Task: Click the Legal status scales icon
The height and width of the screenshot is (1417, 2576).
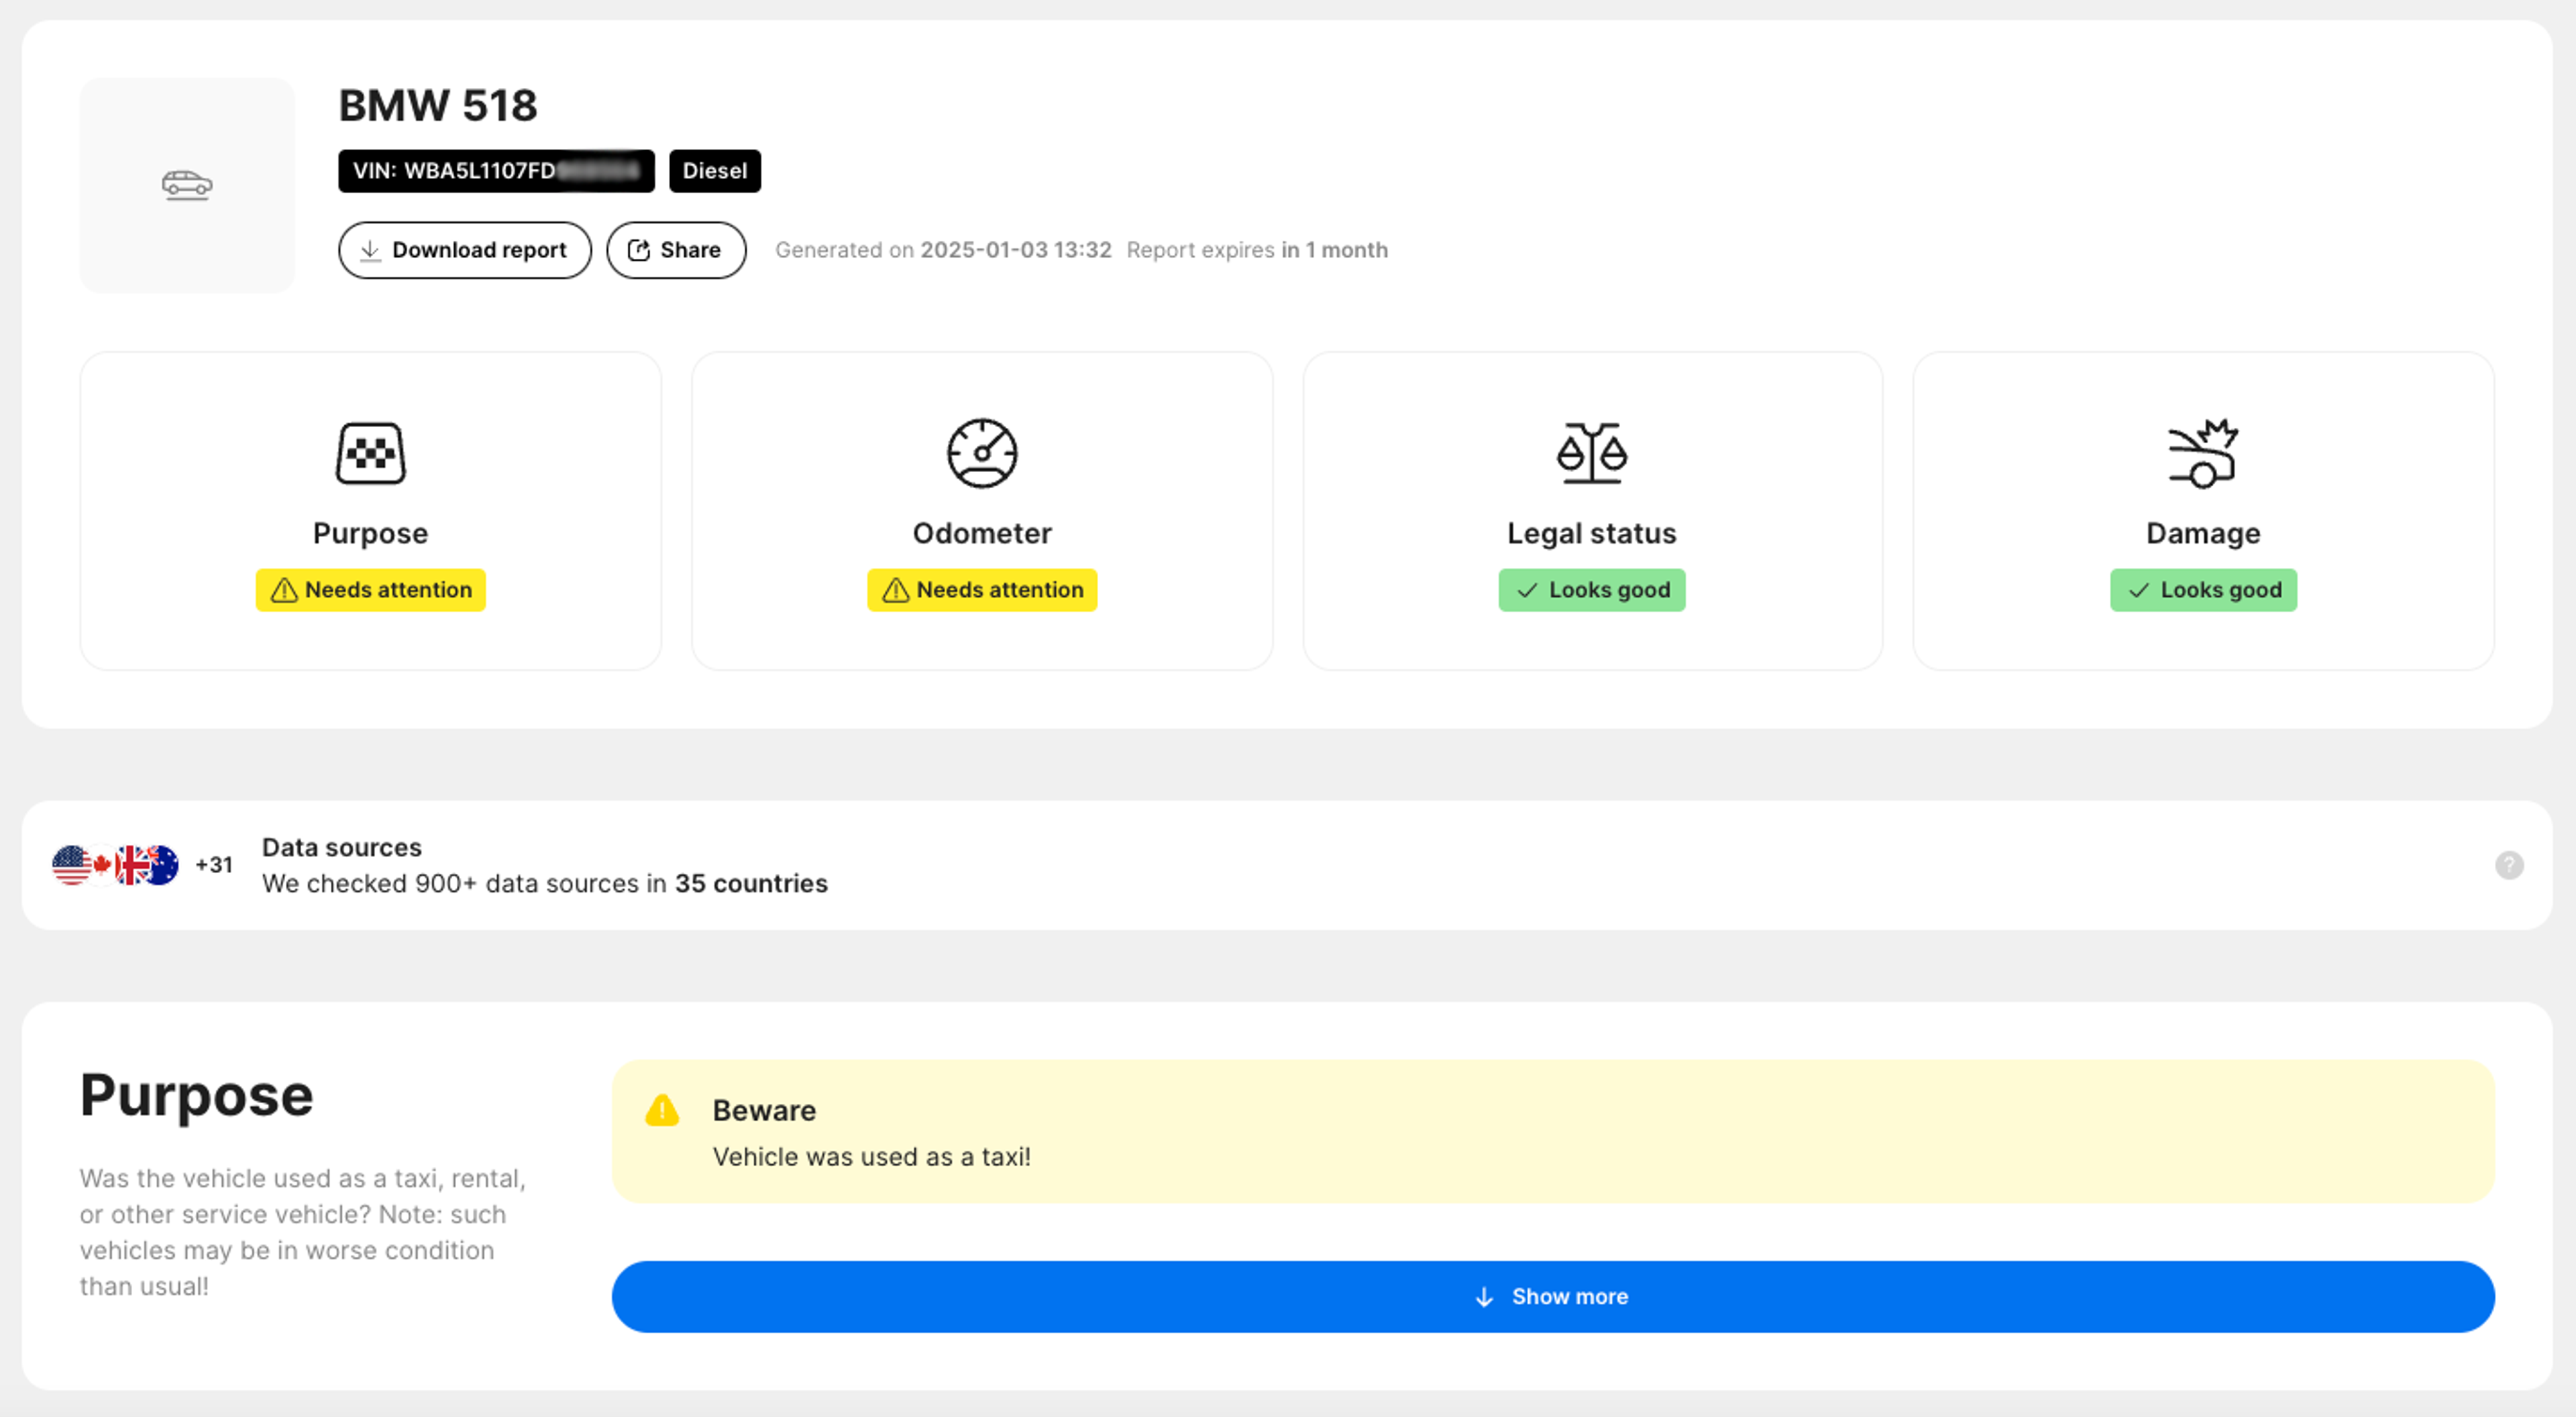Action: [x=1591, y=453]
